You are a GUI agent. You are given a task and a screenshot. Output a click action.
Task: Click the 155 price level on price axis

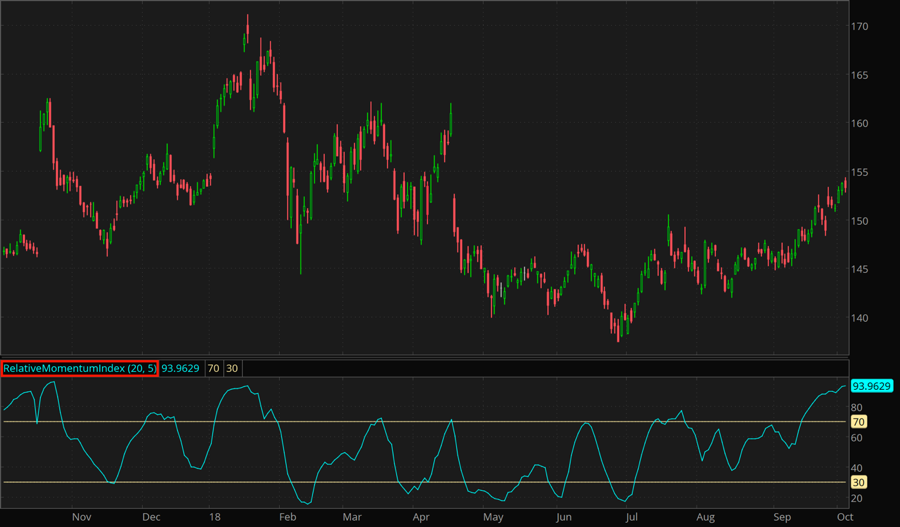pos(860,173)
